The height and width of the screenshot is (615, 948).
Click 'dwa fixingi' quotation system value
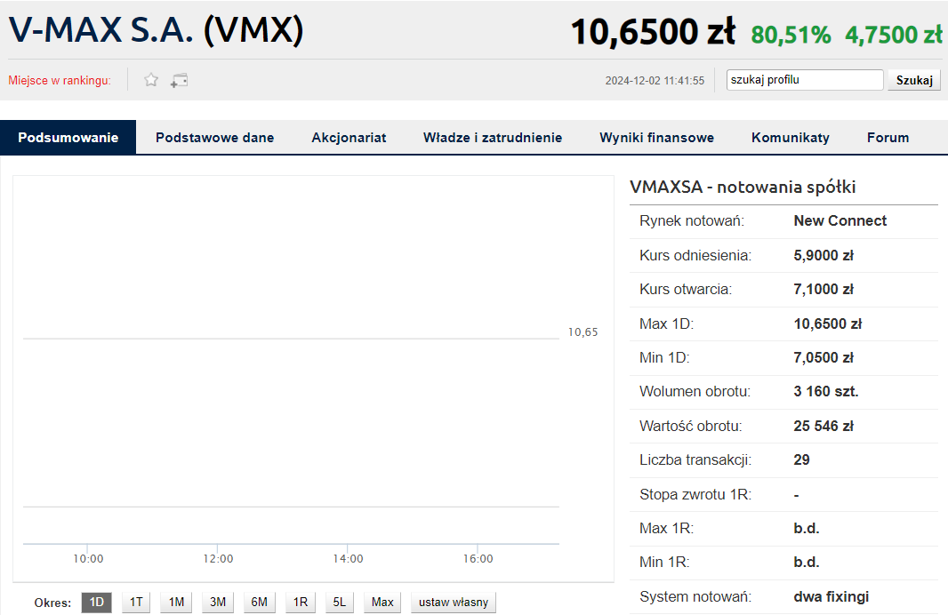[831, 597]
